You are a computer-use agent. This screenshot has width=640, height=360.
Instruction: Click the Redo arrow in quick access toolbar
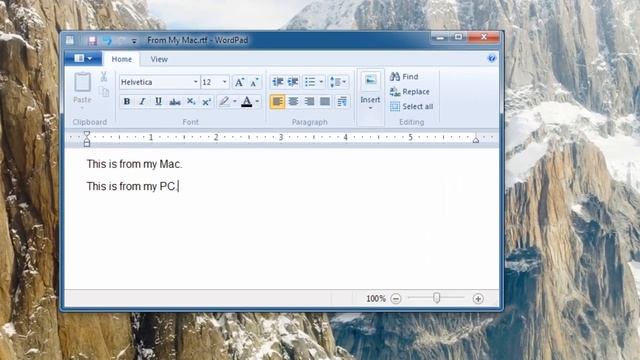pos(121,40)
